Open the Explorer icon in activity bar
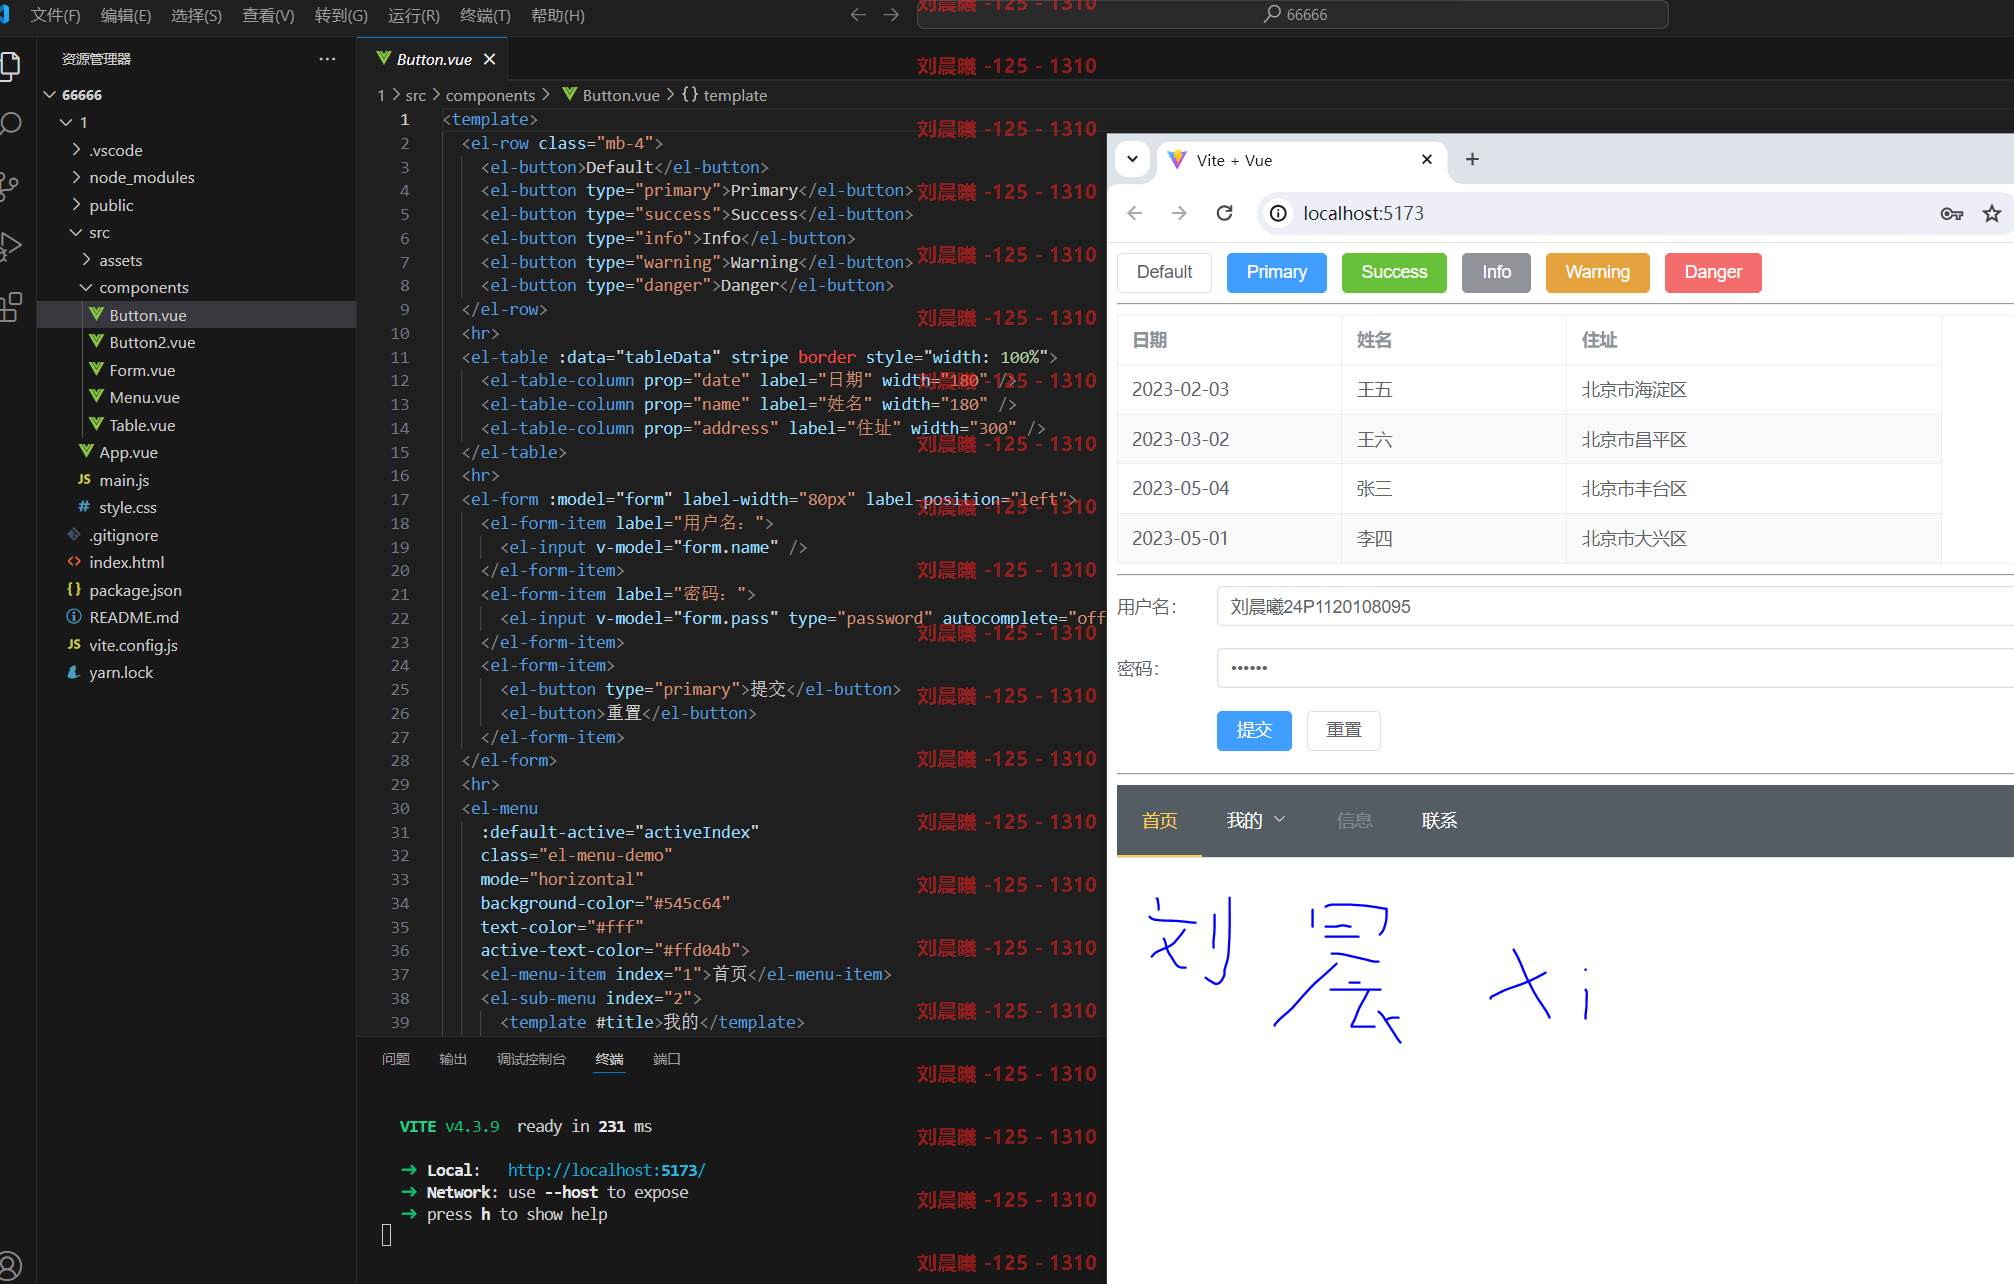Viewport: 2014px width, 1284px height. (10, 66)
